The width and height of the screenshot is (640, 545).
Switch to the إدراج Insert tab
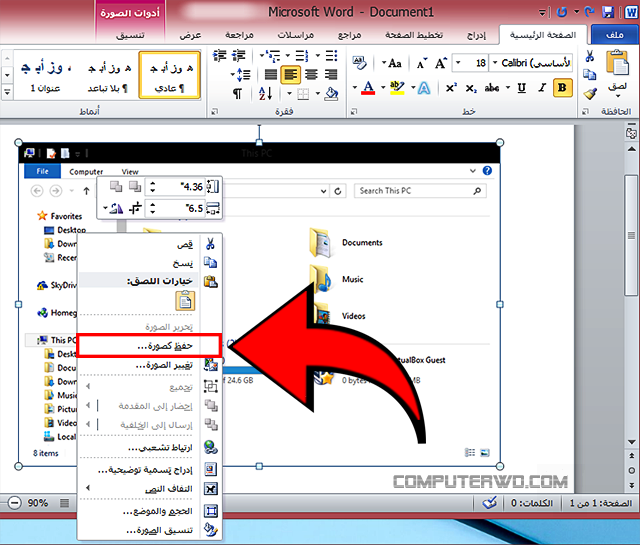click(476, 35)
